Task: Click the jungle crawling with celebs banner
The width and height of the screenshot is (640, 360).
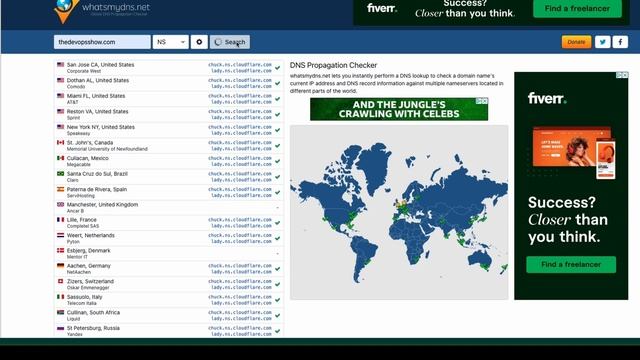Action: [399, 109]
